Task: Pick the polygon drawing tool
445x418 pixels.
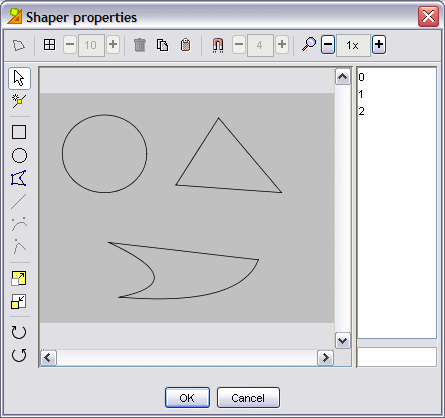Action: click(x=19, y=178)
